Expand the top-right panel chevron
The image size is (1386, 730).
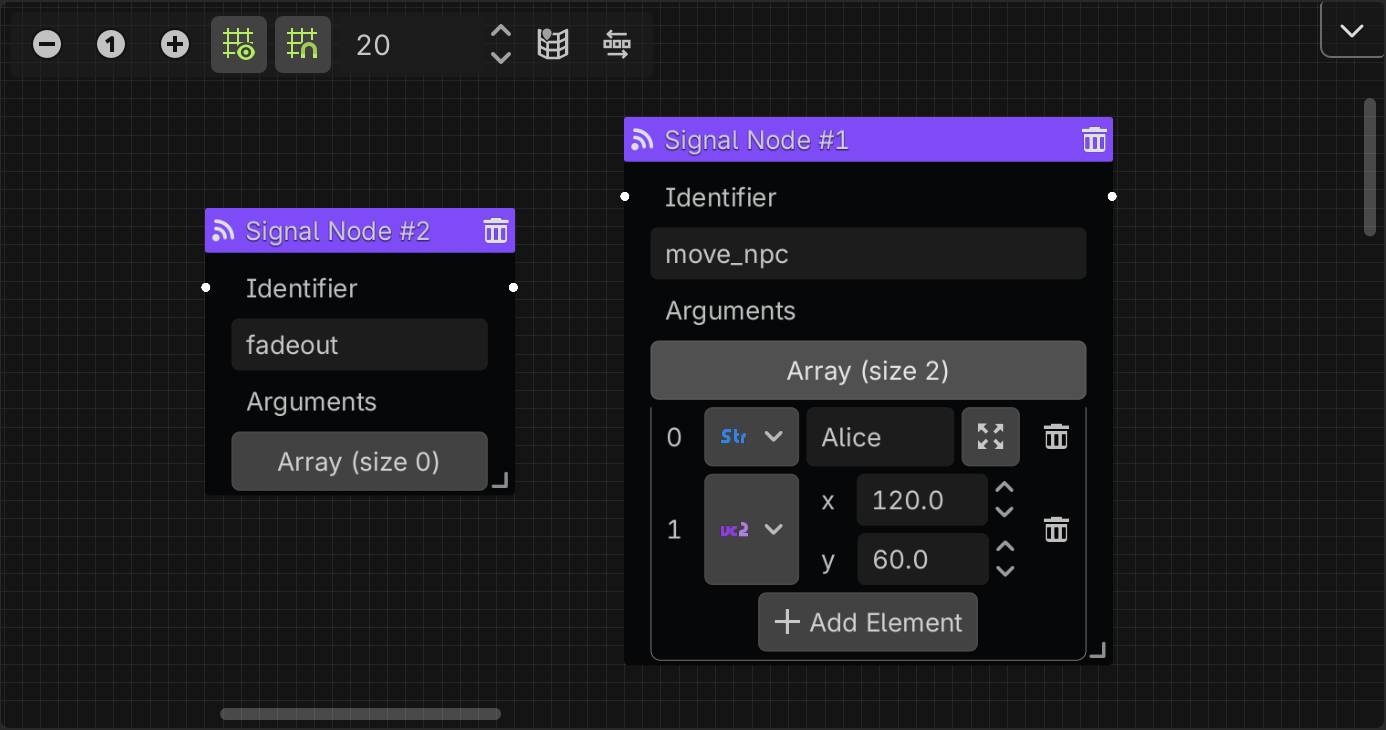click(x=1351, y=29)
